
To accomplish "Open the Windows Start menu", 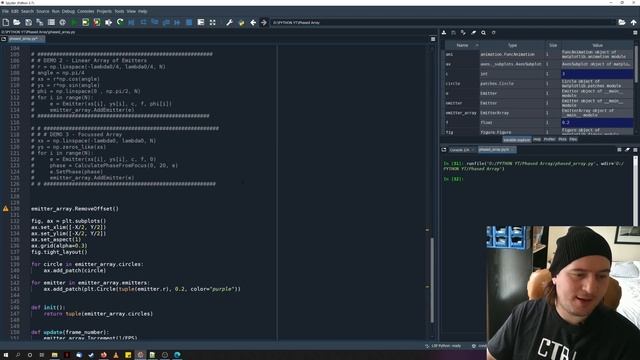I will pyautogui.click(x=6, y=355).
